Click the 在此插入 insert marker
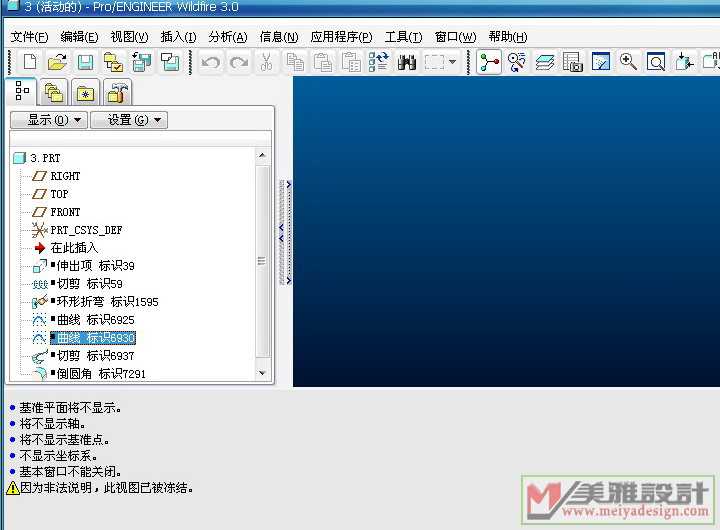The width and height of the screenshot is (720, 530). coord(74,248)
